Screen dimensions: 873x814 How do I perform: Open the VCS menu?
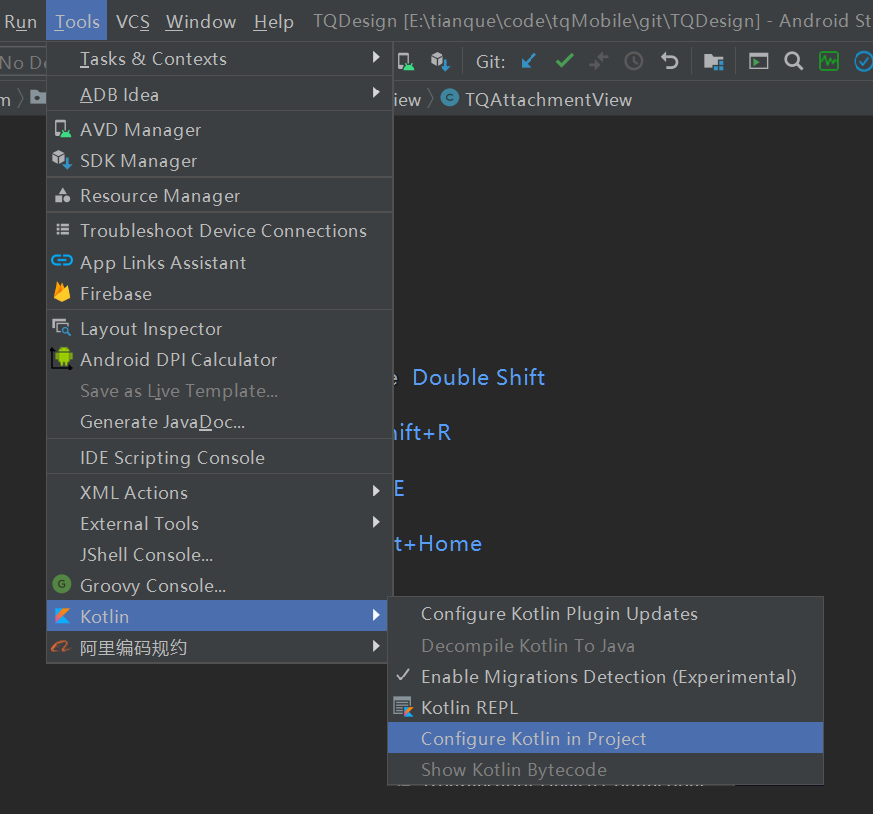click(133, 21)
